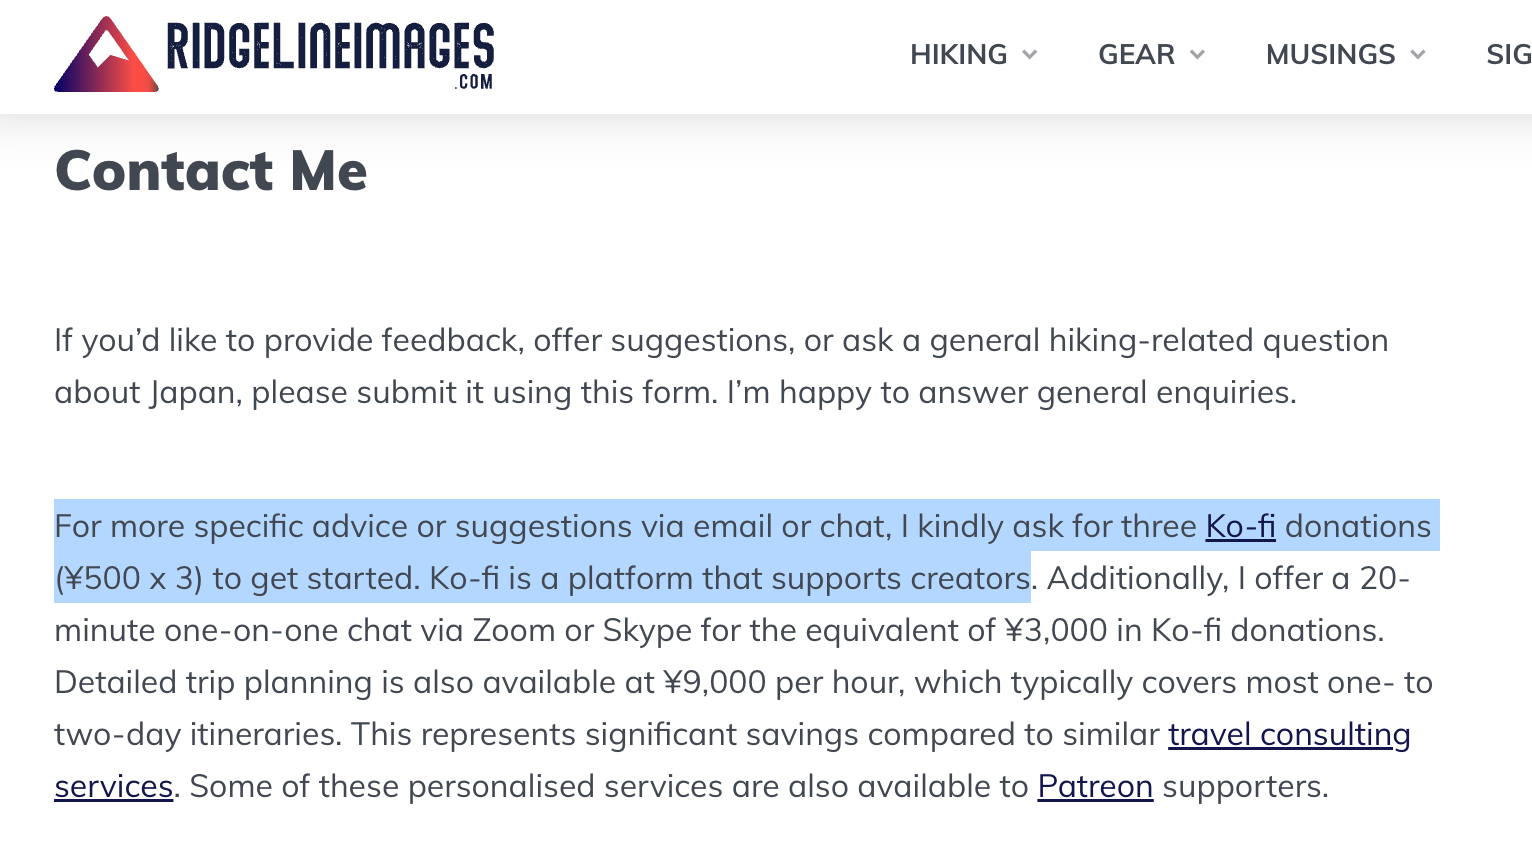Select the MUSINGS menu label
1532x864 pixels.
pyautogui.click(x=1330, y=54)
